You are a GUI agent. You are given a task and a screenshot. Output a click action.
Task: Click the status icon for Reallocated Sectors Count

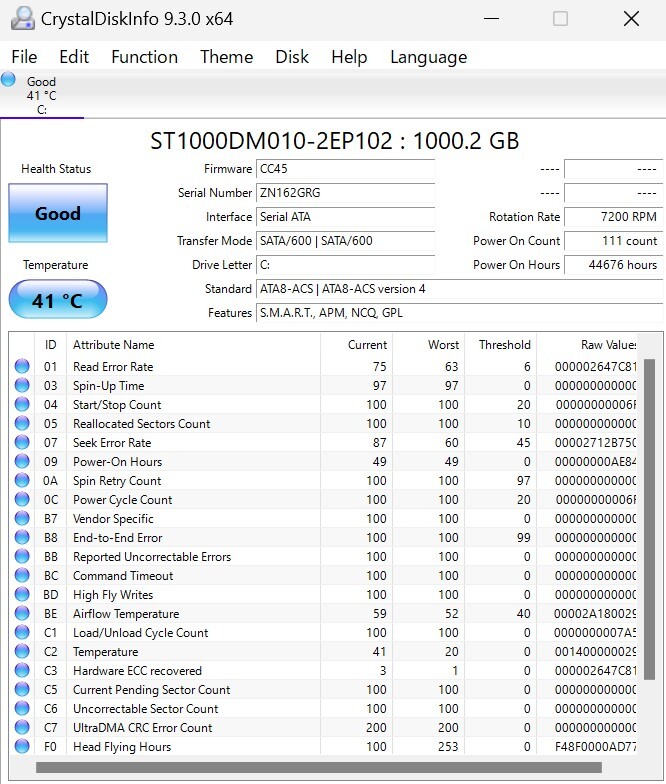pos(22,423)
